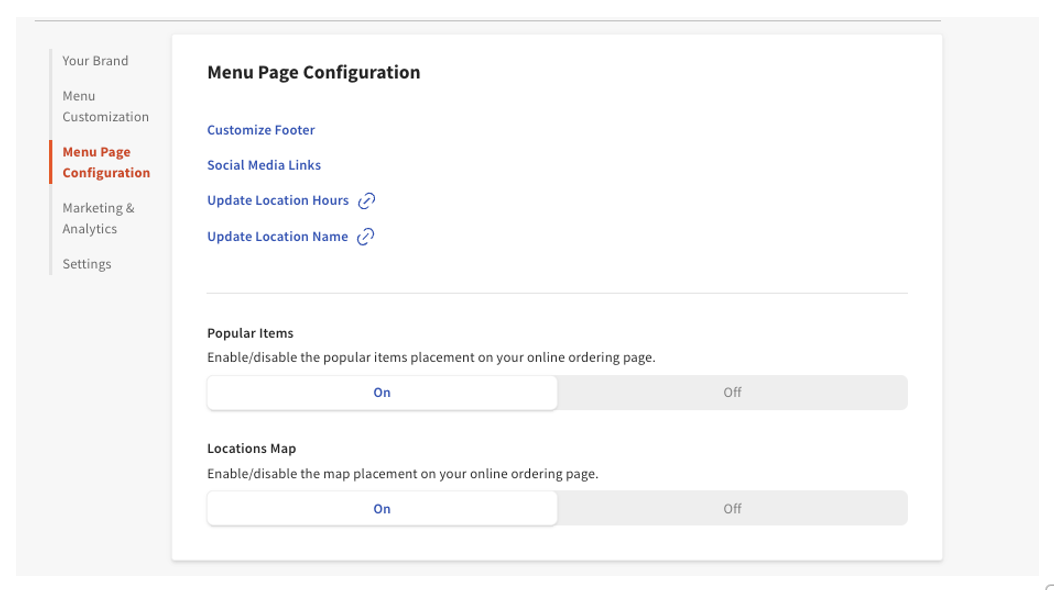The image size is (1054, 590).
Task: Open the Customize Footer link
Action: point(260,130)
